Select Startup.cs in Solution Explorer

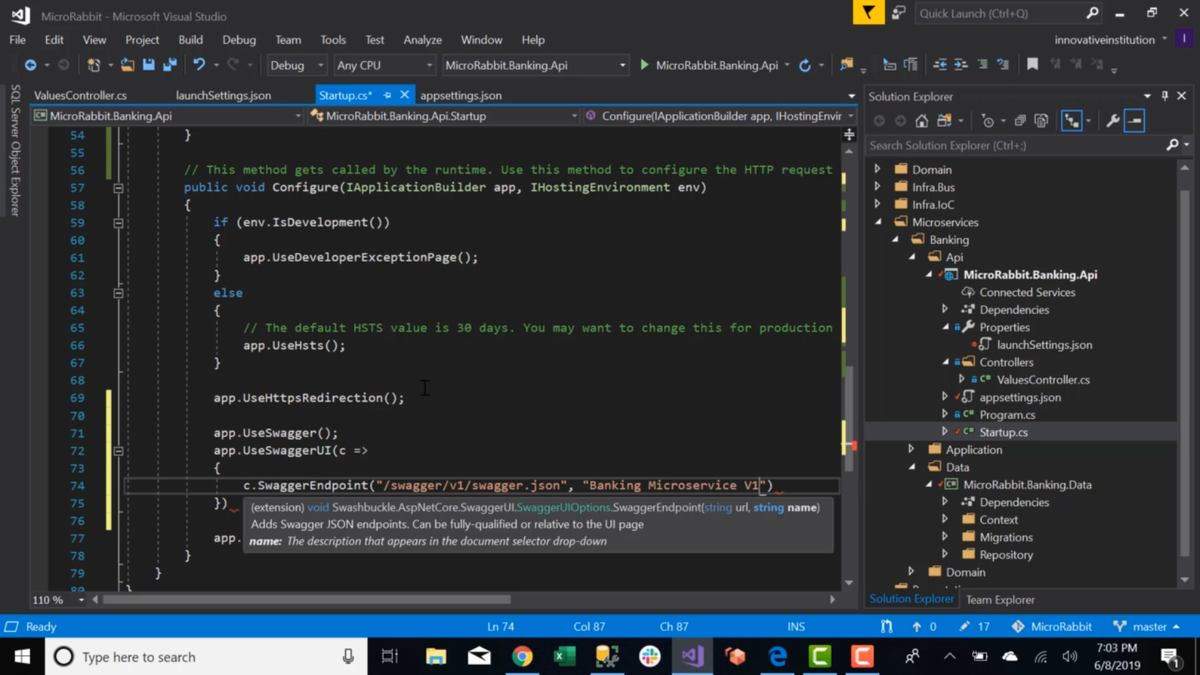click(x=1003, y=432)
